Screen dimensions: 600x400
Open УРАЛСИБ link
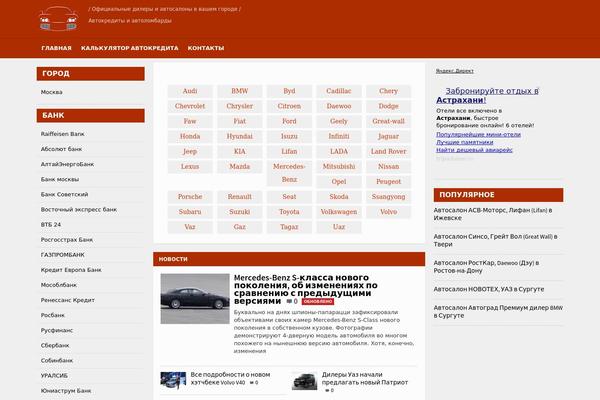(x=54, y=376)
